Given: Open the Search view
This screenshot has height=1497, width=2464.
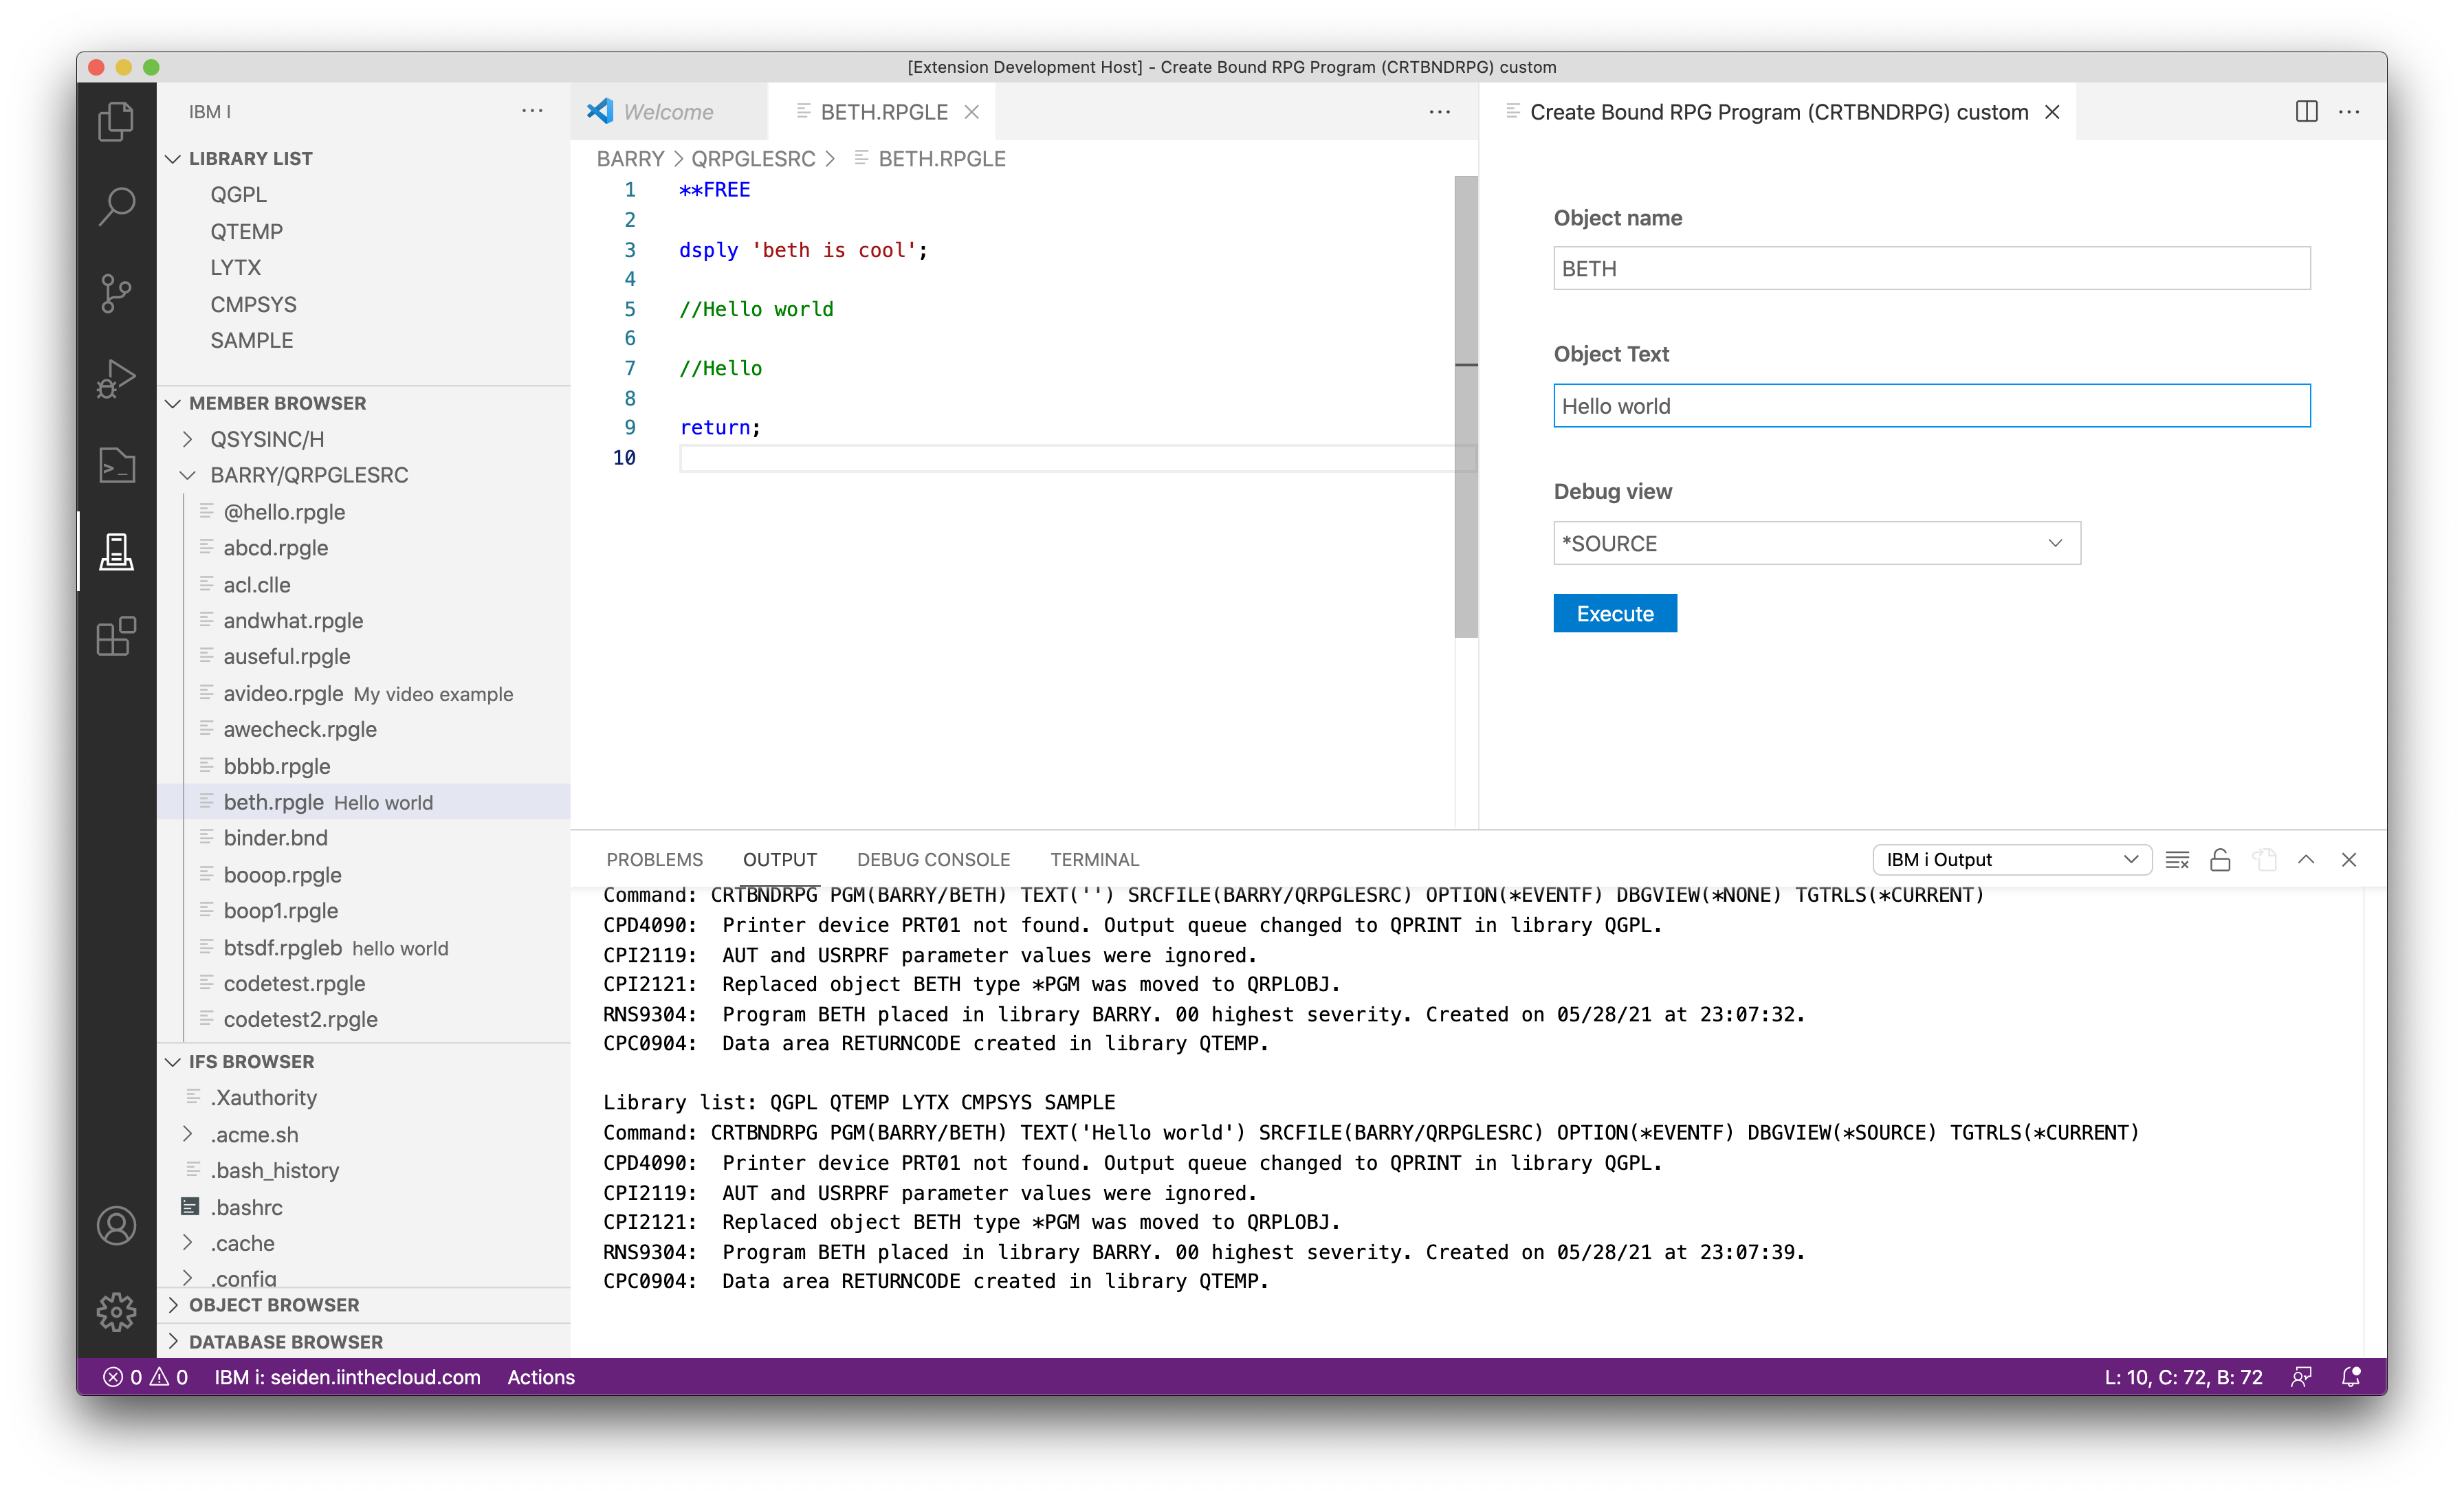Looking at the screenshot, I should [117, 205].
